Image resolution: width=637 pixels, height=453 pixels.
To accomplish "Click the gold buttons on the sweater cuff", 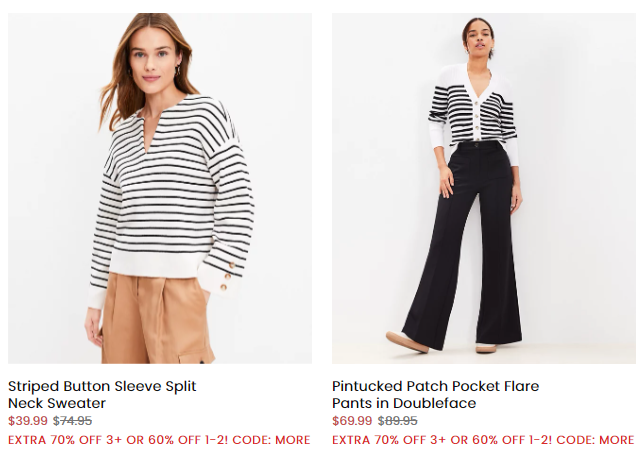I will [x=228, y=277].
